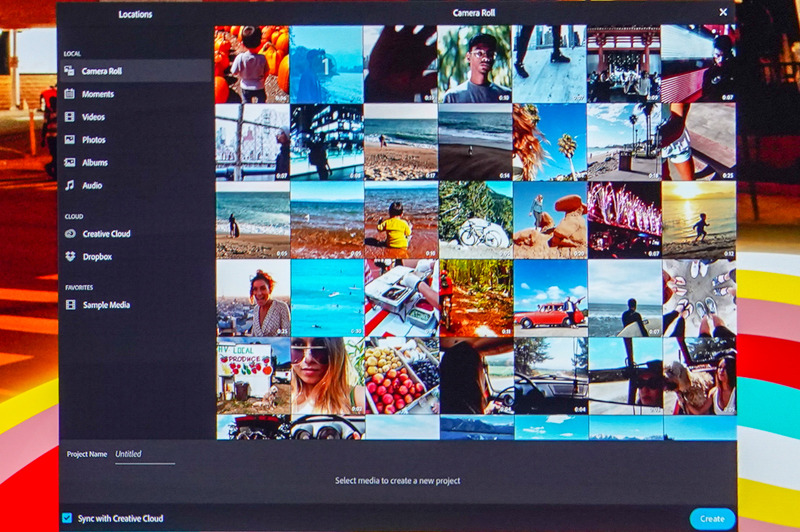Screen dimensions: 800x532
Task: Select the bicycle against rock clip
Action: (476, 220)
